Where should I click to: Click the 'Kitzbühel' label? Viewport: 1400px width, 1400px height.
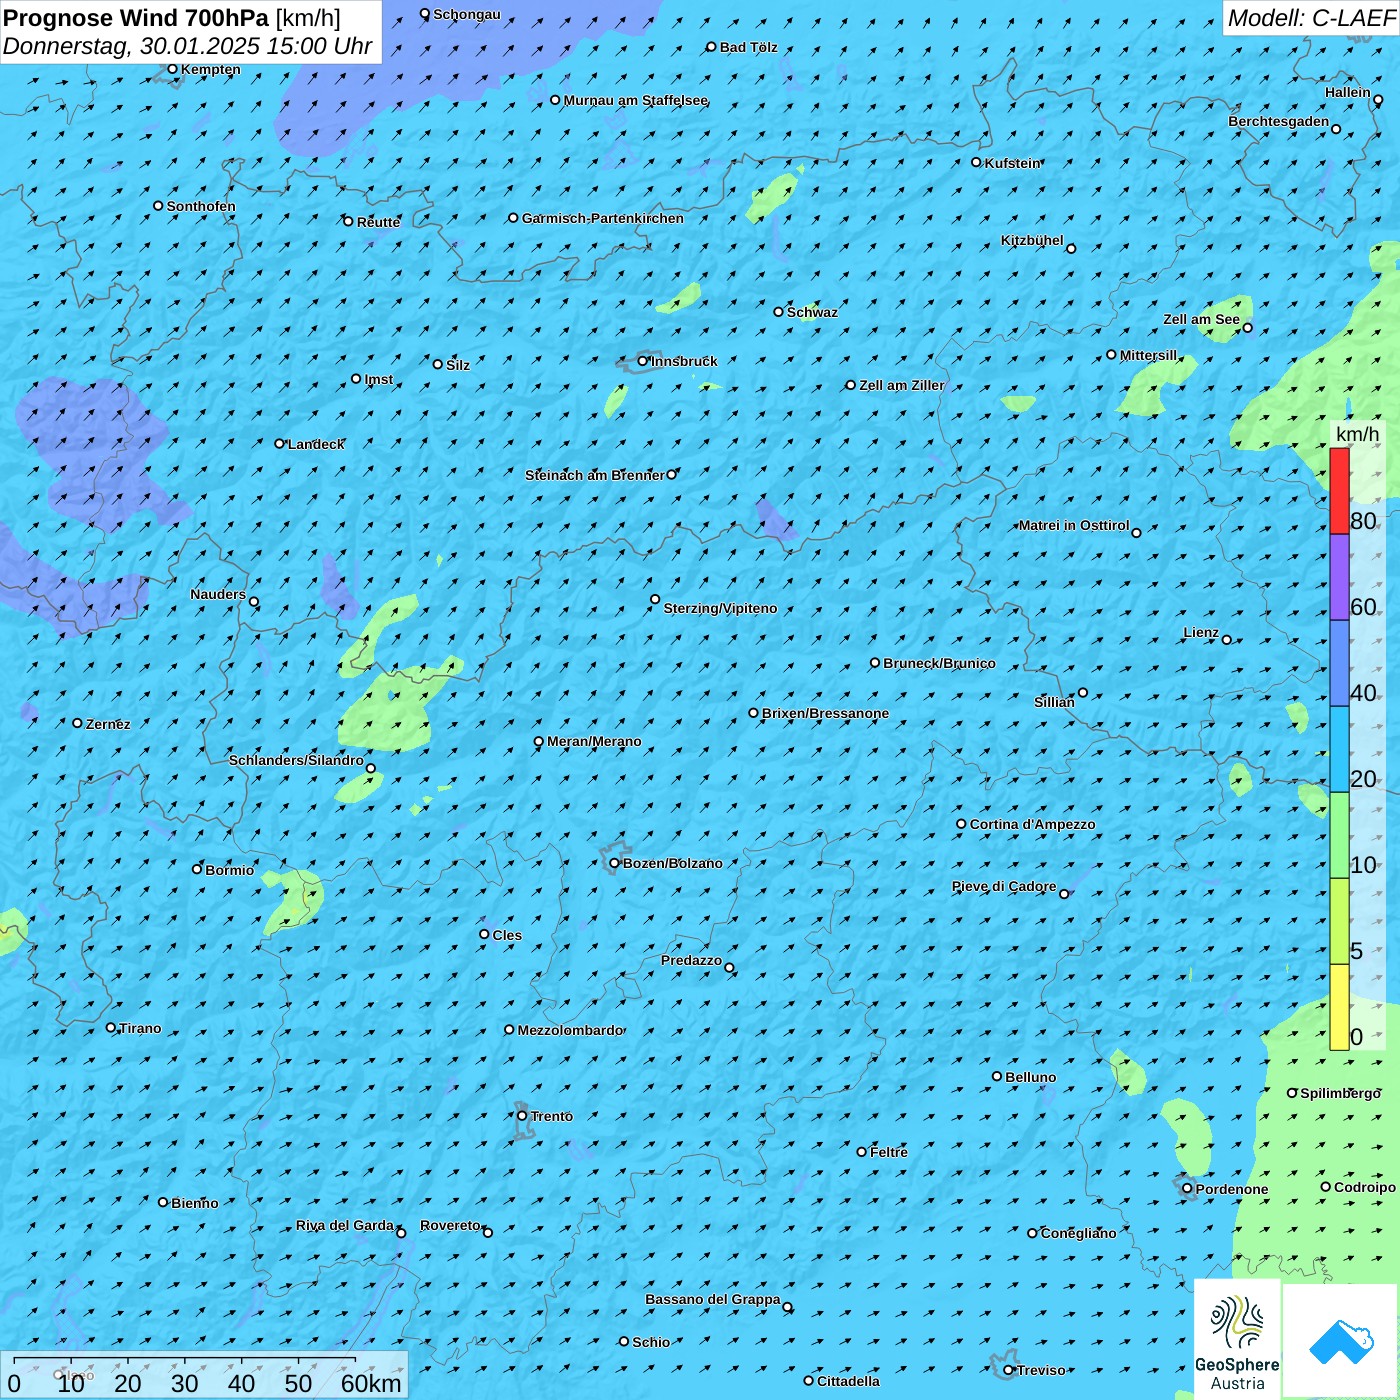click(x=1032, y=240)
